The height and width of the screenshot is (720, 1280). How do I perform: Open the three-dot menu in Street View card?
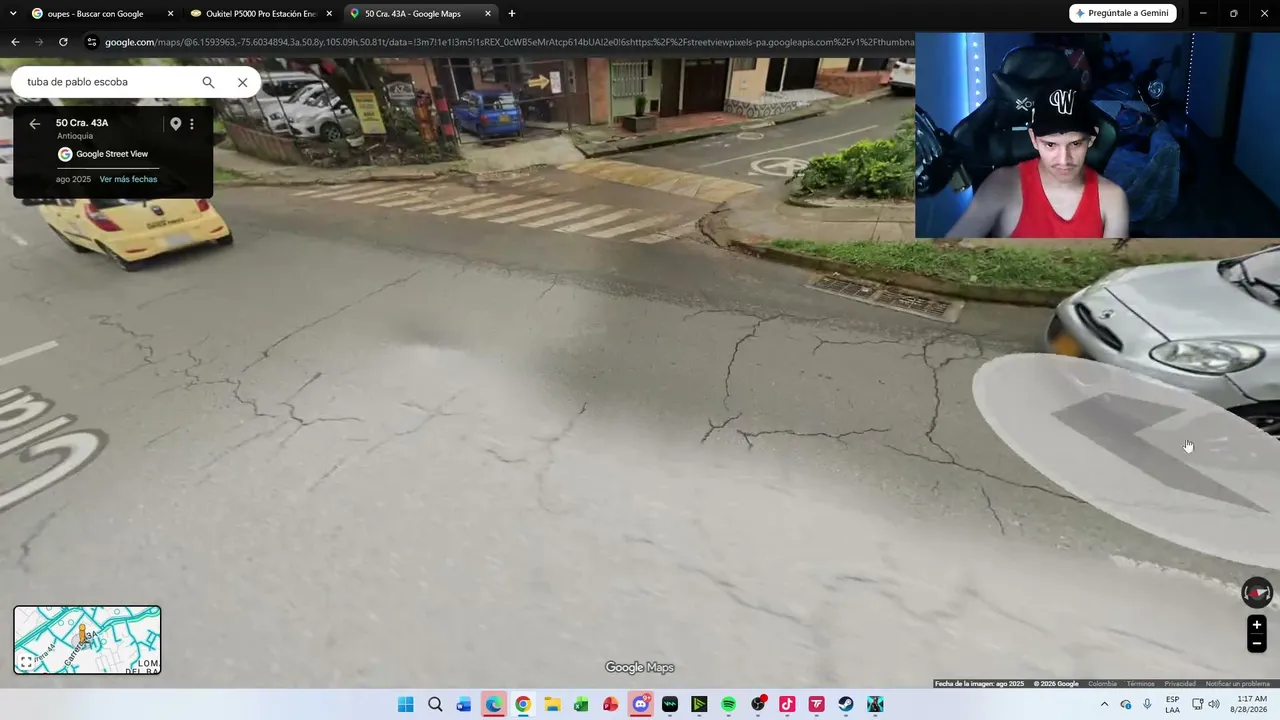pos(192,124)
